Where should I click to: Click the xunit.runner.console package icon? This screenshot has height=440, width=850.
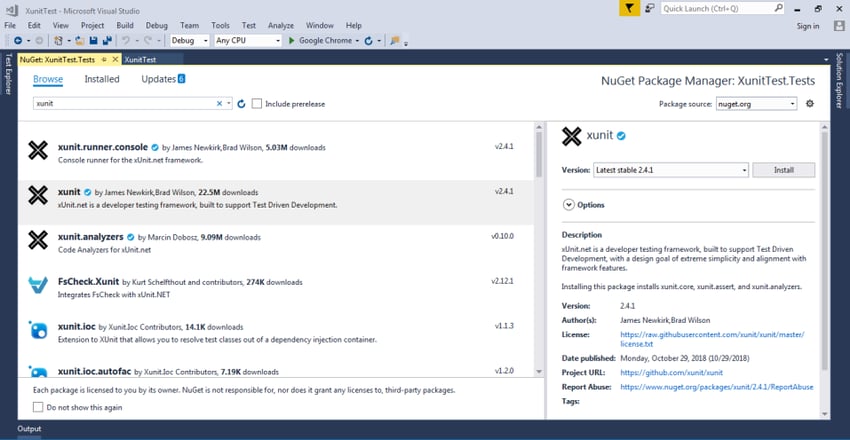tap(38, 150)
